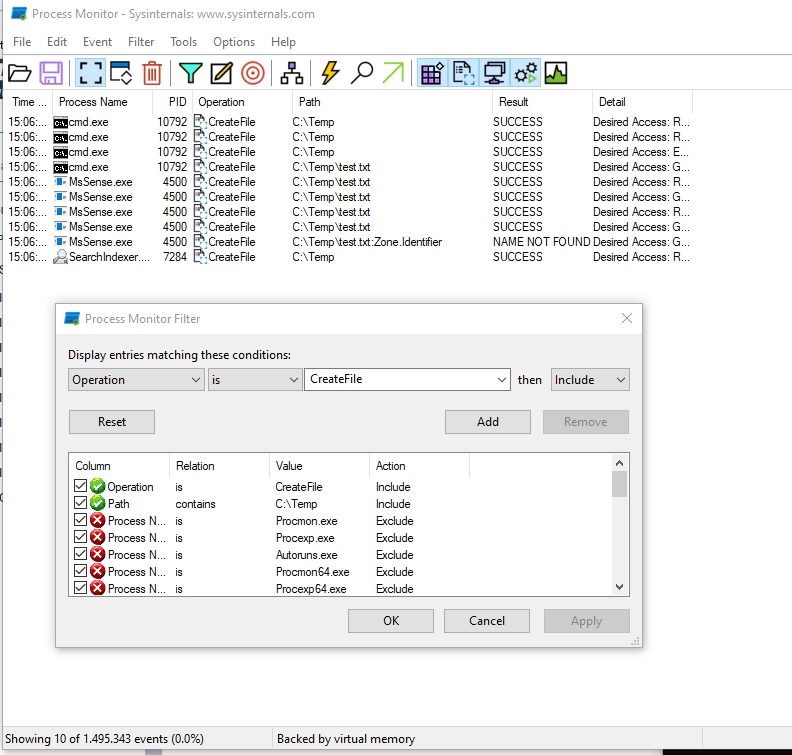Screen dimensions: 792x755
Task: Uncheck the Procmon.exe exclude filter
Action: tap(80, 520)
